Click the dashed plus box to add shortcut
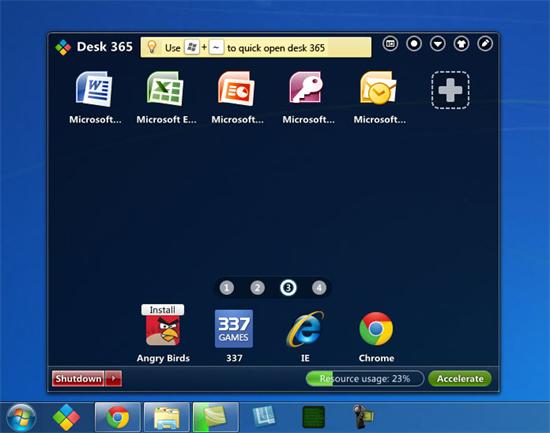The height and width of the screenshot is (433, 550). [x=450, y=90]
